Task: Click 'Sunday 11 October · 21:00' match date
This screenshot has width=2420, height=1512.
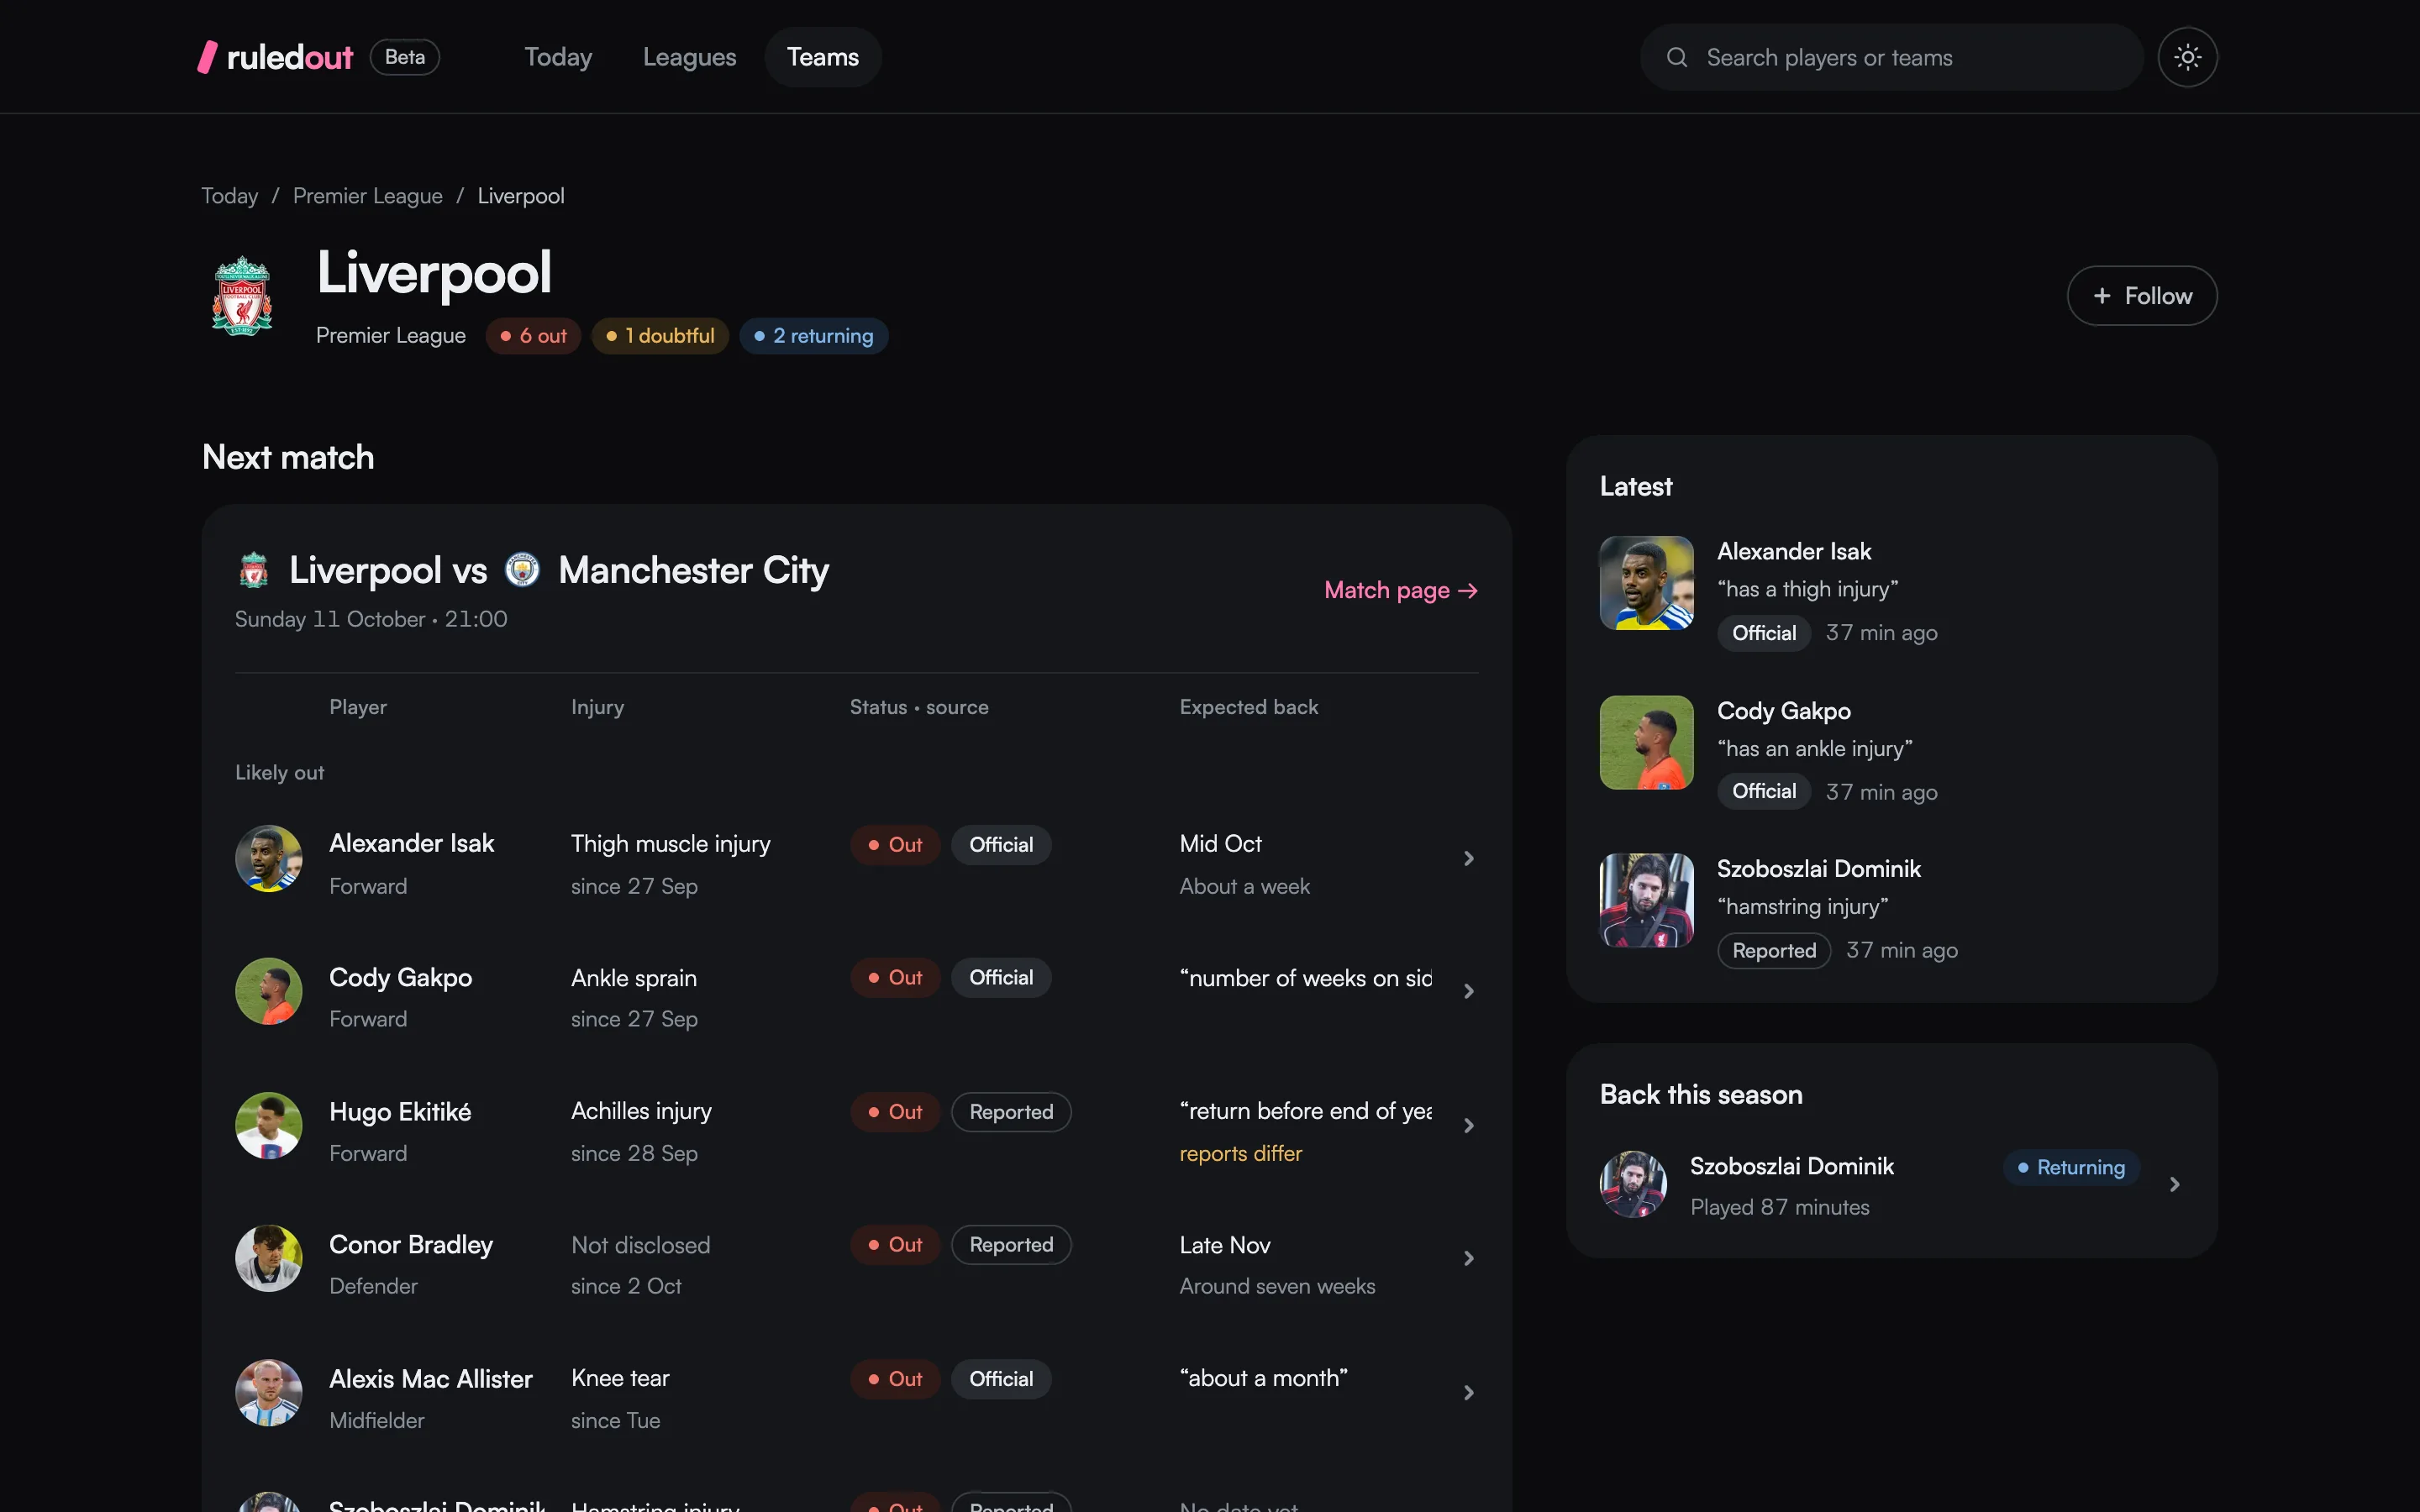Action: point(371,619)
